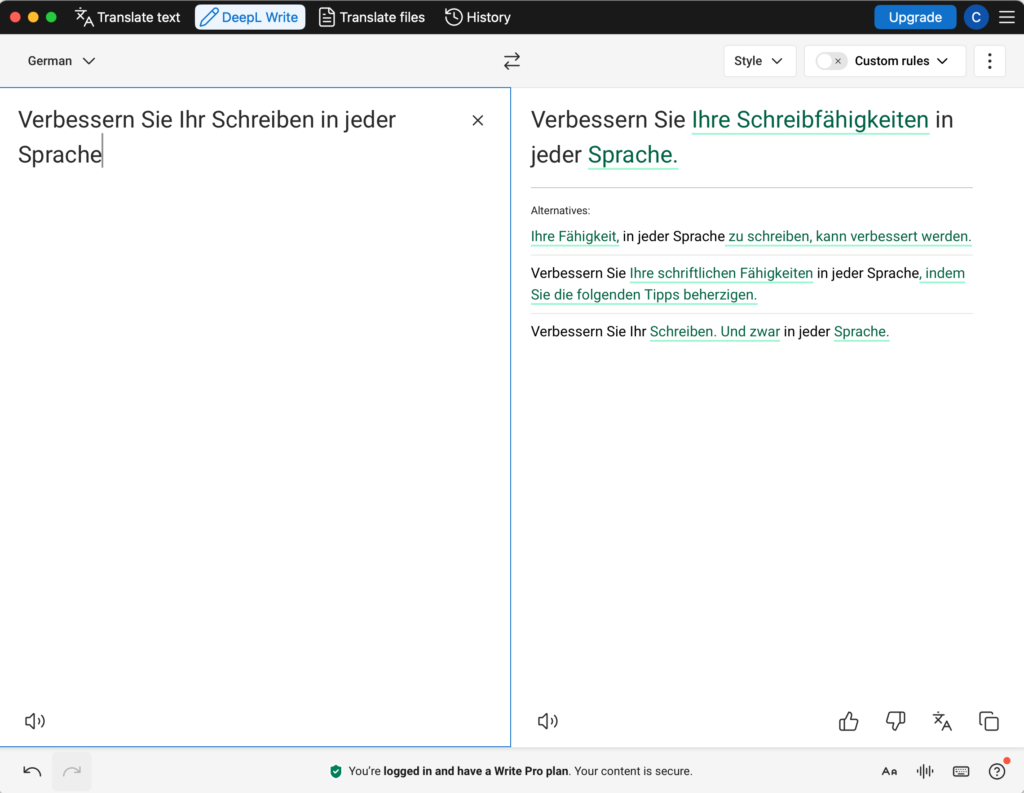
Task: Click the Upgrade button
Action: (x=914, y=17)
